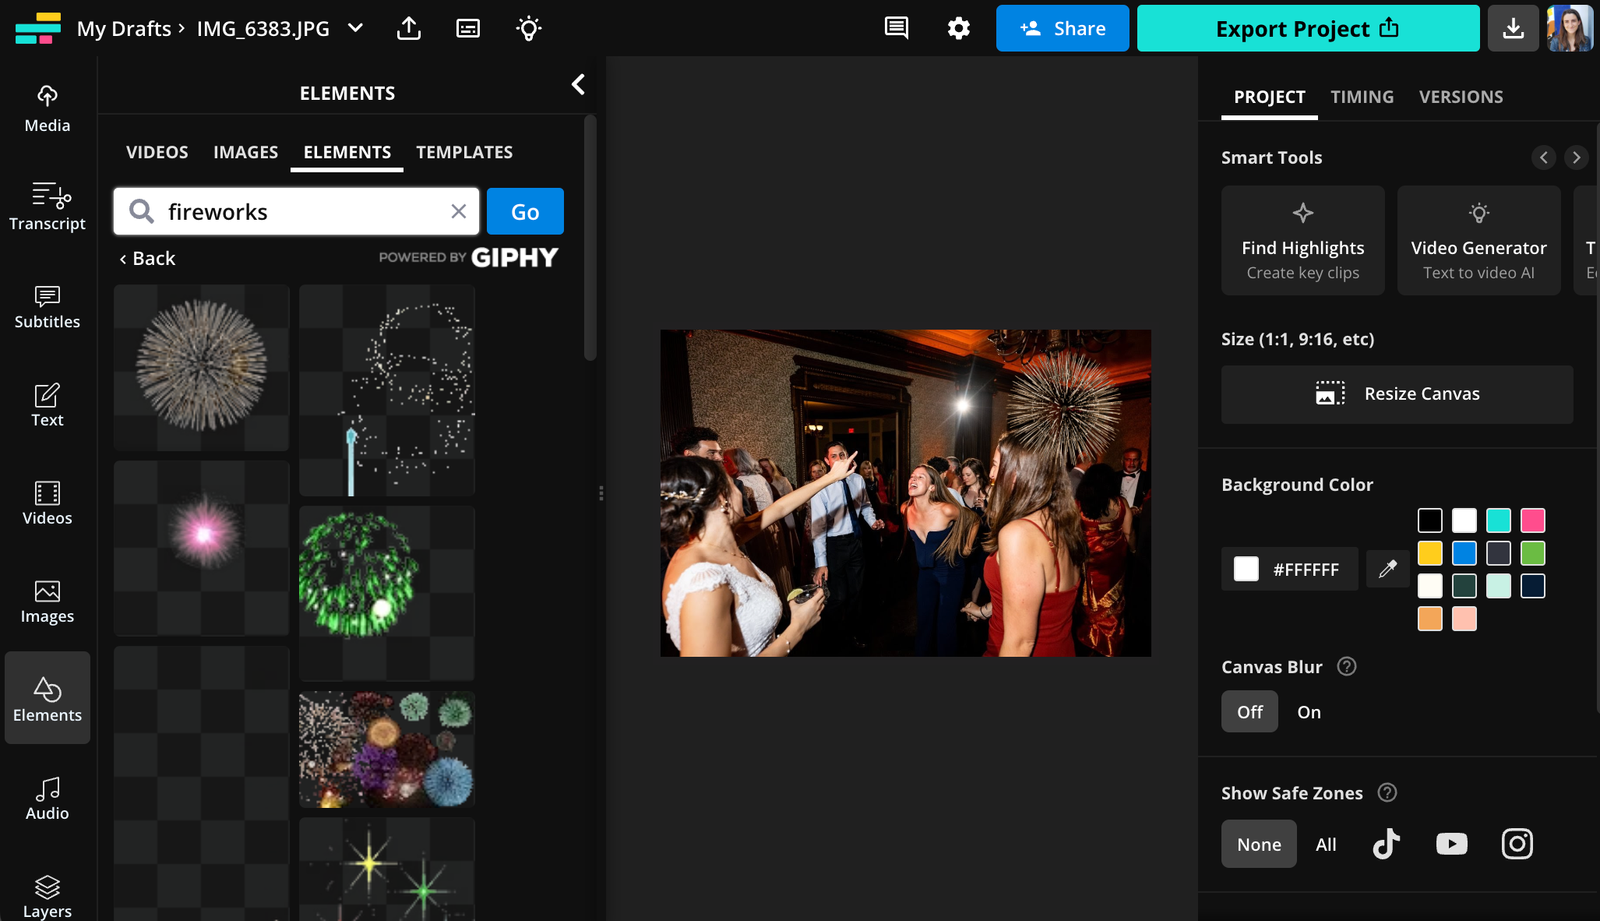Select the Text tool in sidebar
The height and width of the screenshot is (921, 1600).
coord(47,404)
